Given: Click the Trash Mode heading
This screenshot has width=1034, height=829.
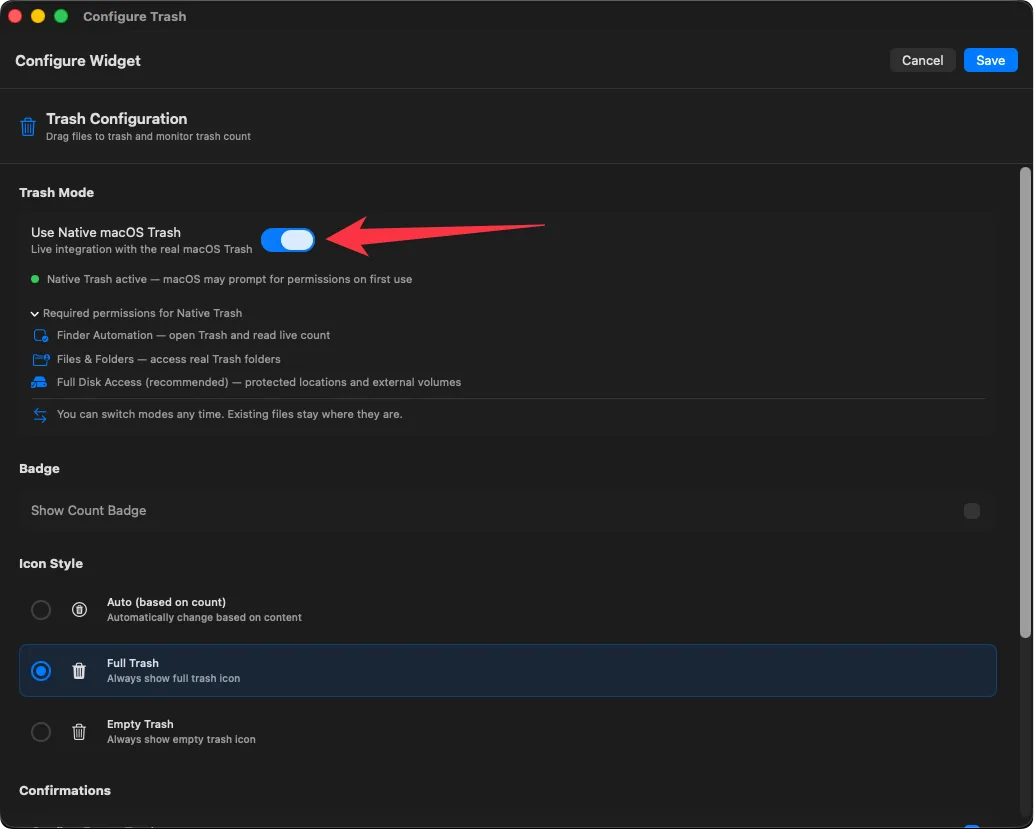Looking at the screenshot, I should (x=56, y=193).
